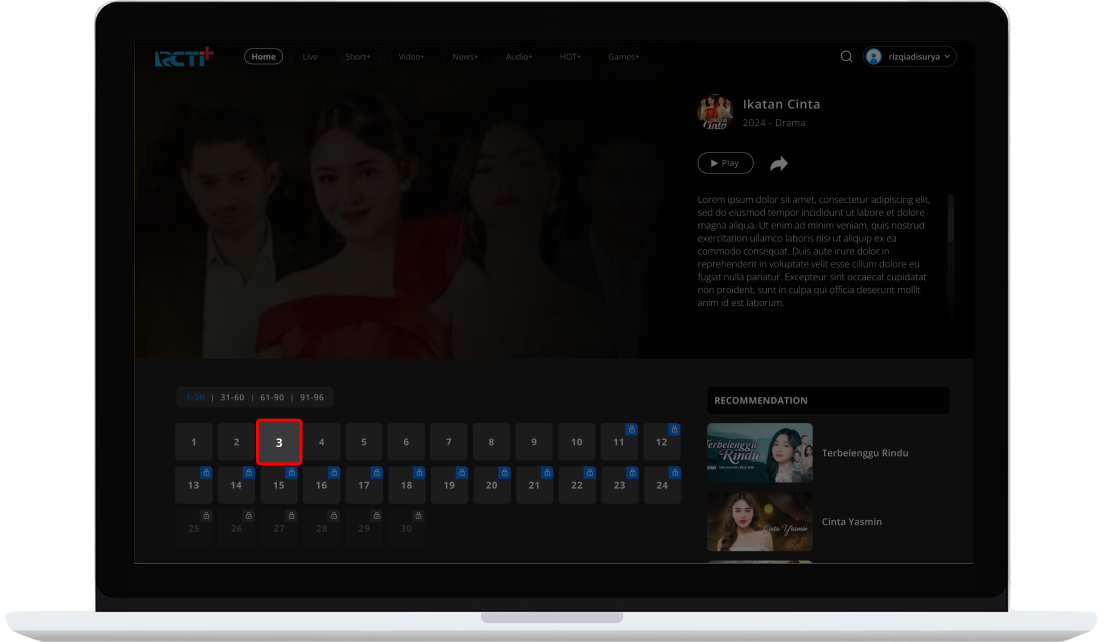Switch to episode range 91-96
Viewport: 1109px width, 642px height.
(311, 397)
